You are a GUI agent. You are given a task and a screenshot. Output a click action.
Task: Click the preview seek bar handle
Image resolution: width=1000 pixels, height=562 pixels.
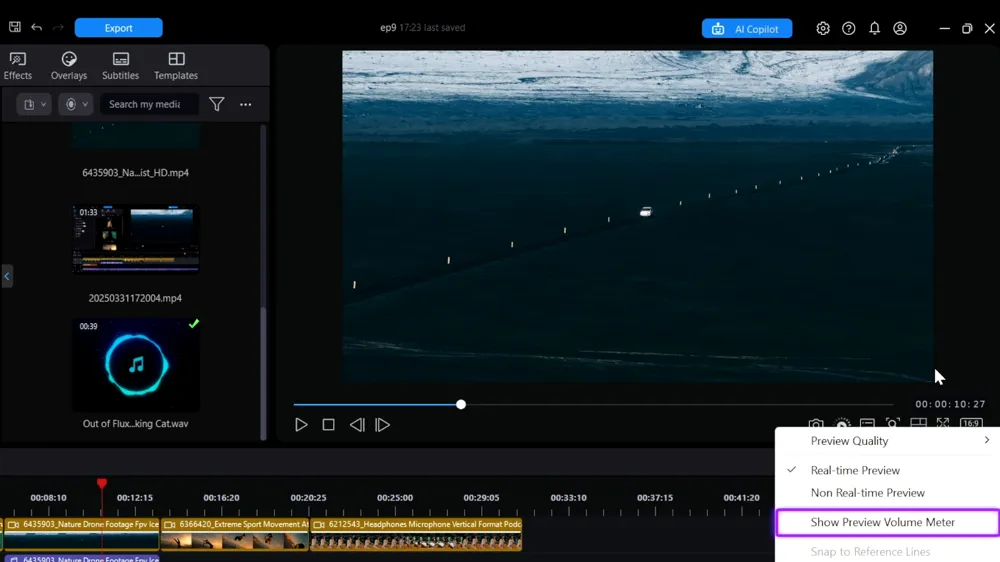(461, 404)
